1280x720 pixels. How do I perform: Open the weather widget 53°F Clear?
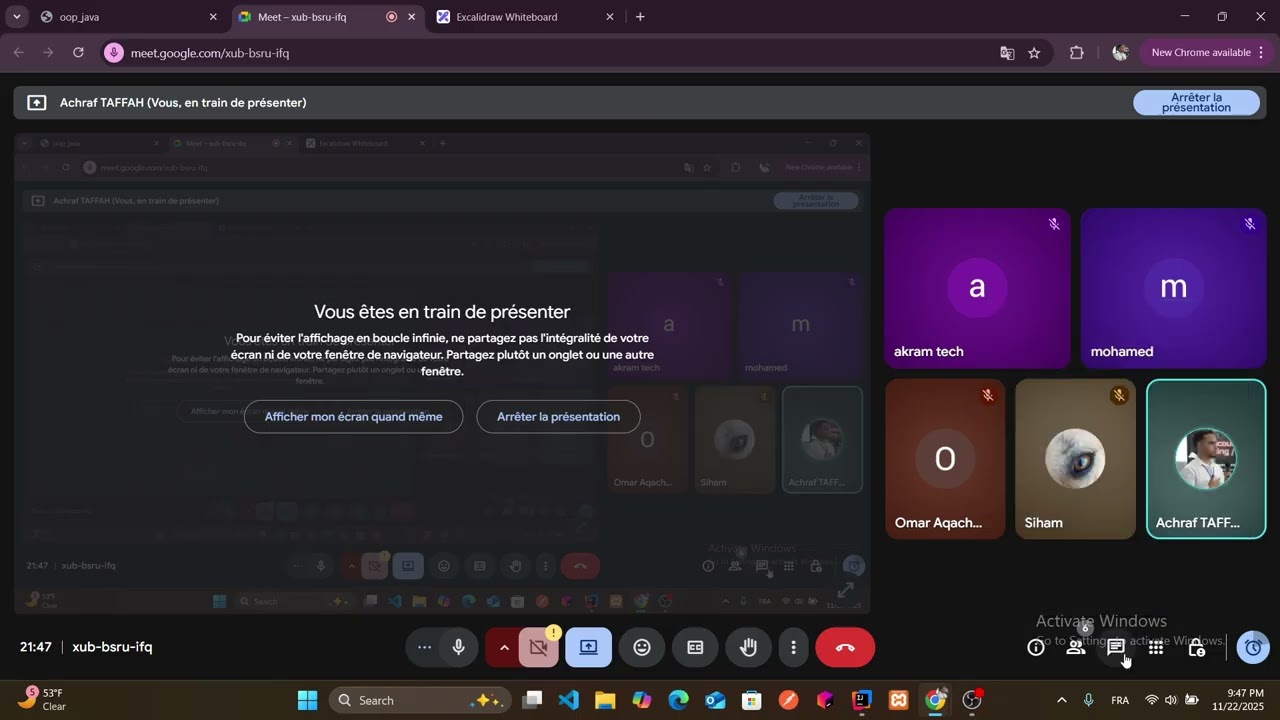[x=43, y=700]
